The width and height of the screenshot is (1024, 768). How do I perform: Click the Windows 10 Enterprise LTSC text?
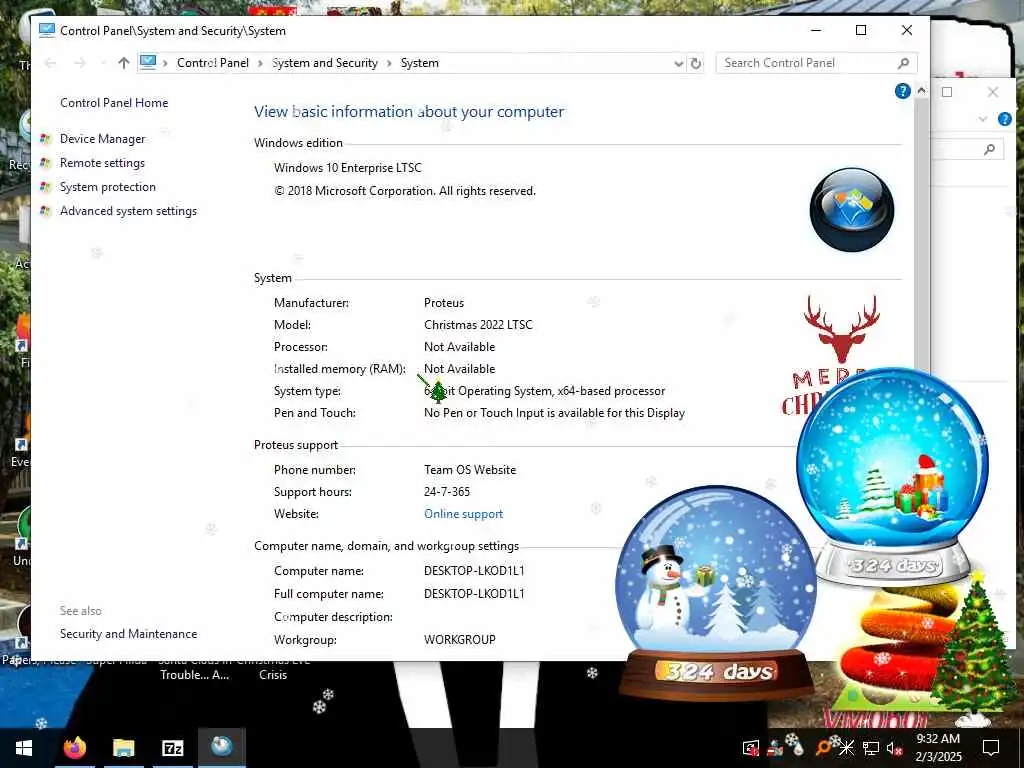coord(347,168)
